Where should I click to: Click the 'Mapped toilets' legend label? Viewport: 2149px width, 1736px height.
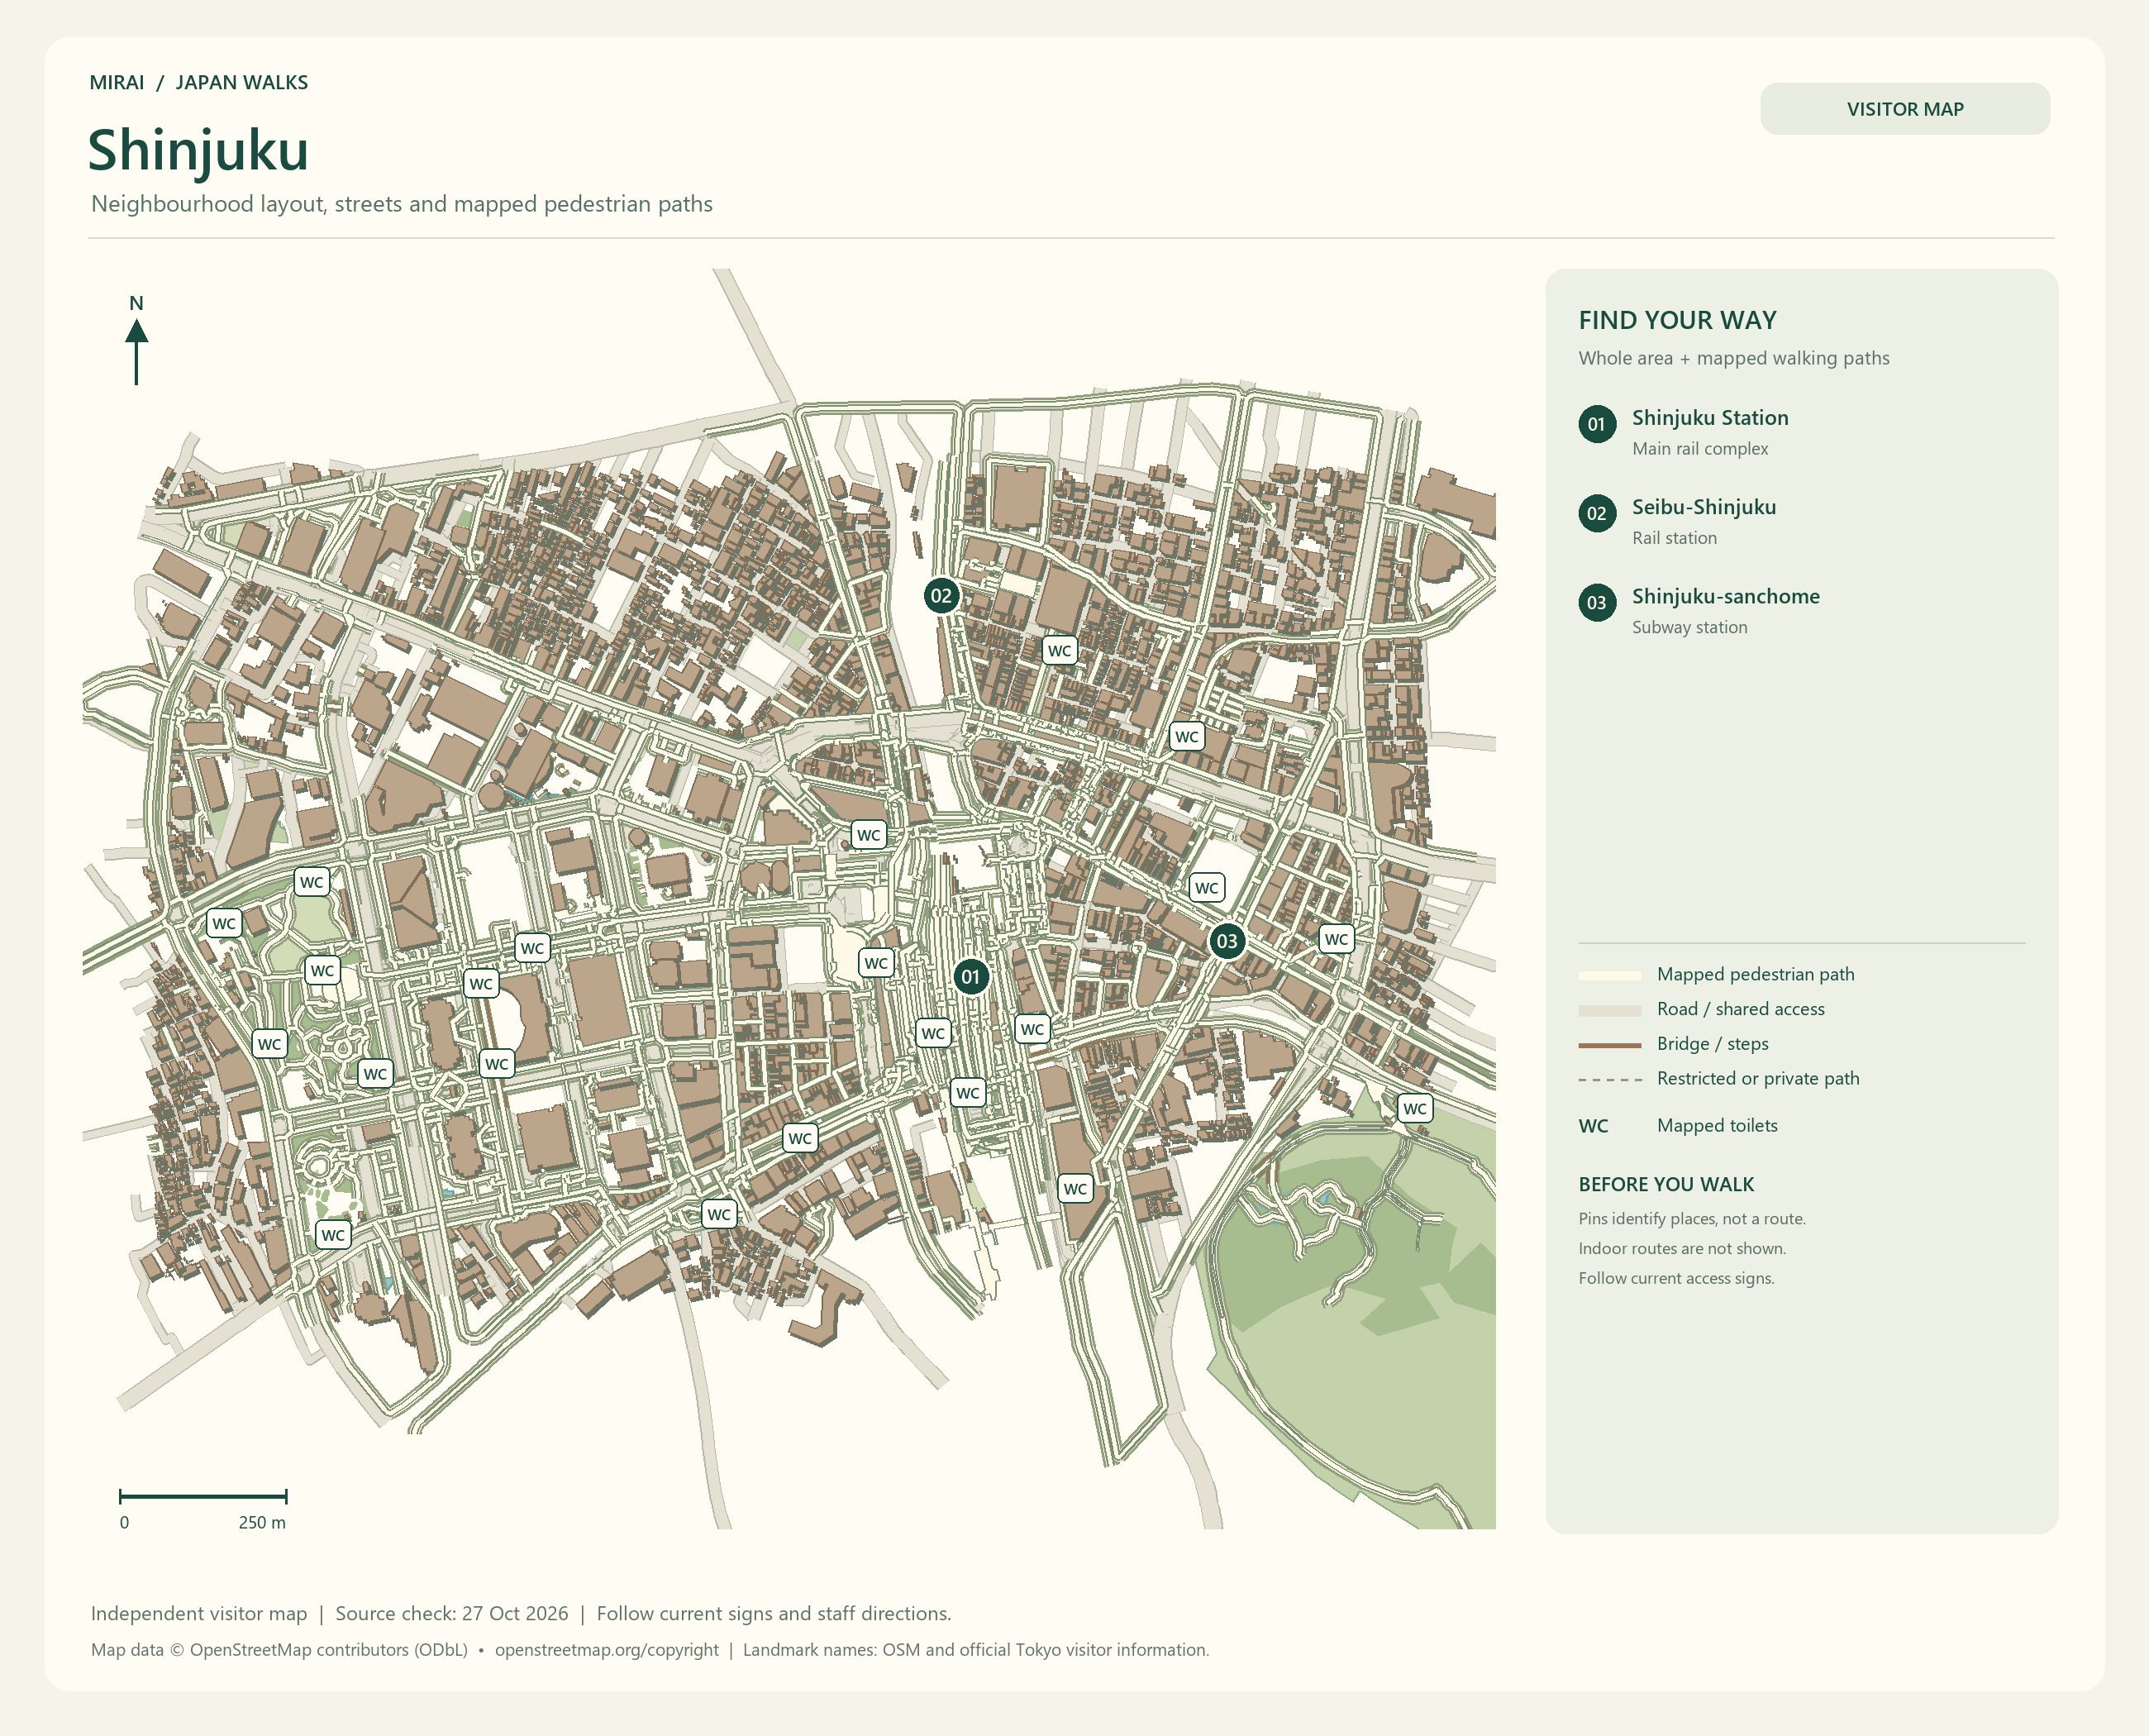pyautogui.click(x=1717, y=1126)
